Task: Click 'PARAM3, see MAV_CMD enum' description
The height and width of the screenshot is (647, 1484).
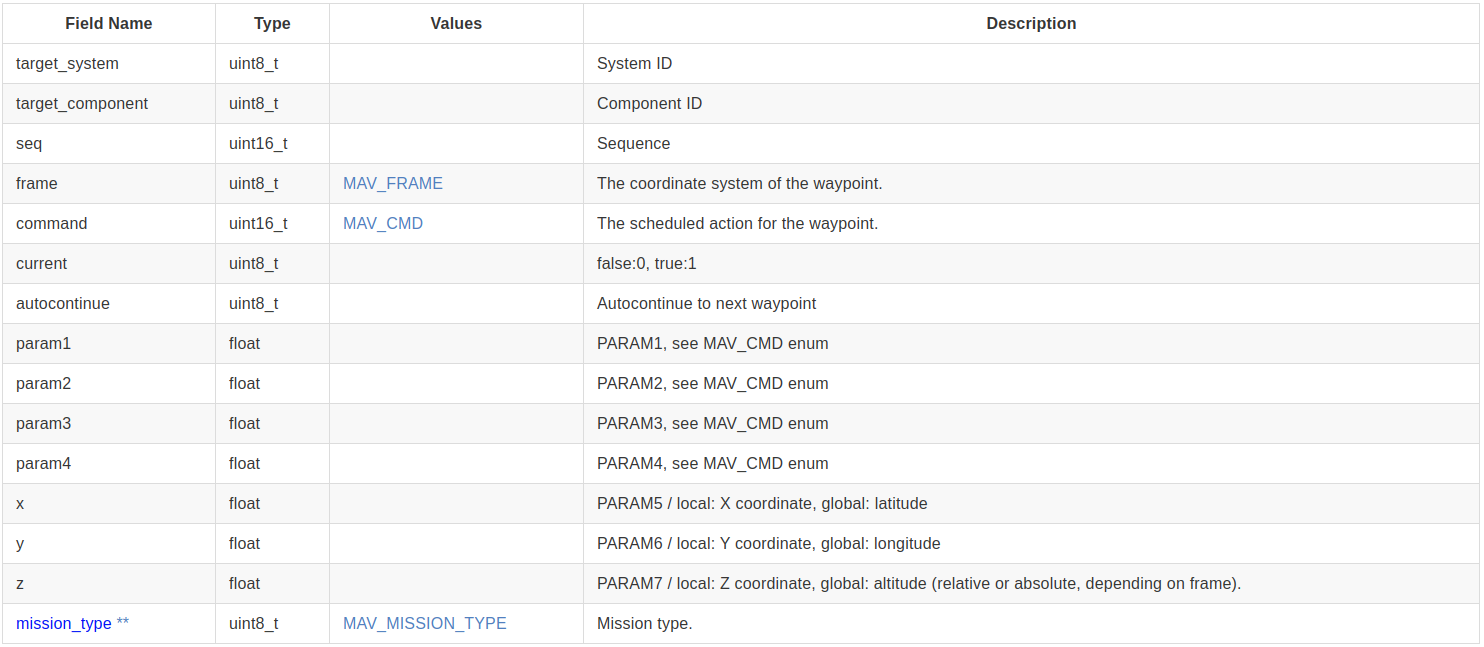Action: click(712, 423)
